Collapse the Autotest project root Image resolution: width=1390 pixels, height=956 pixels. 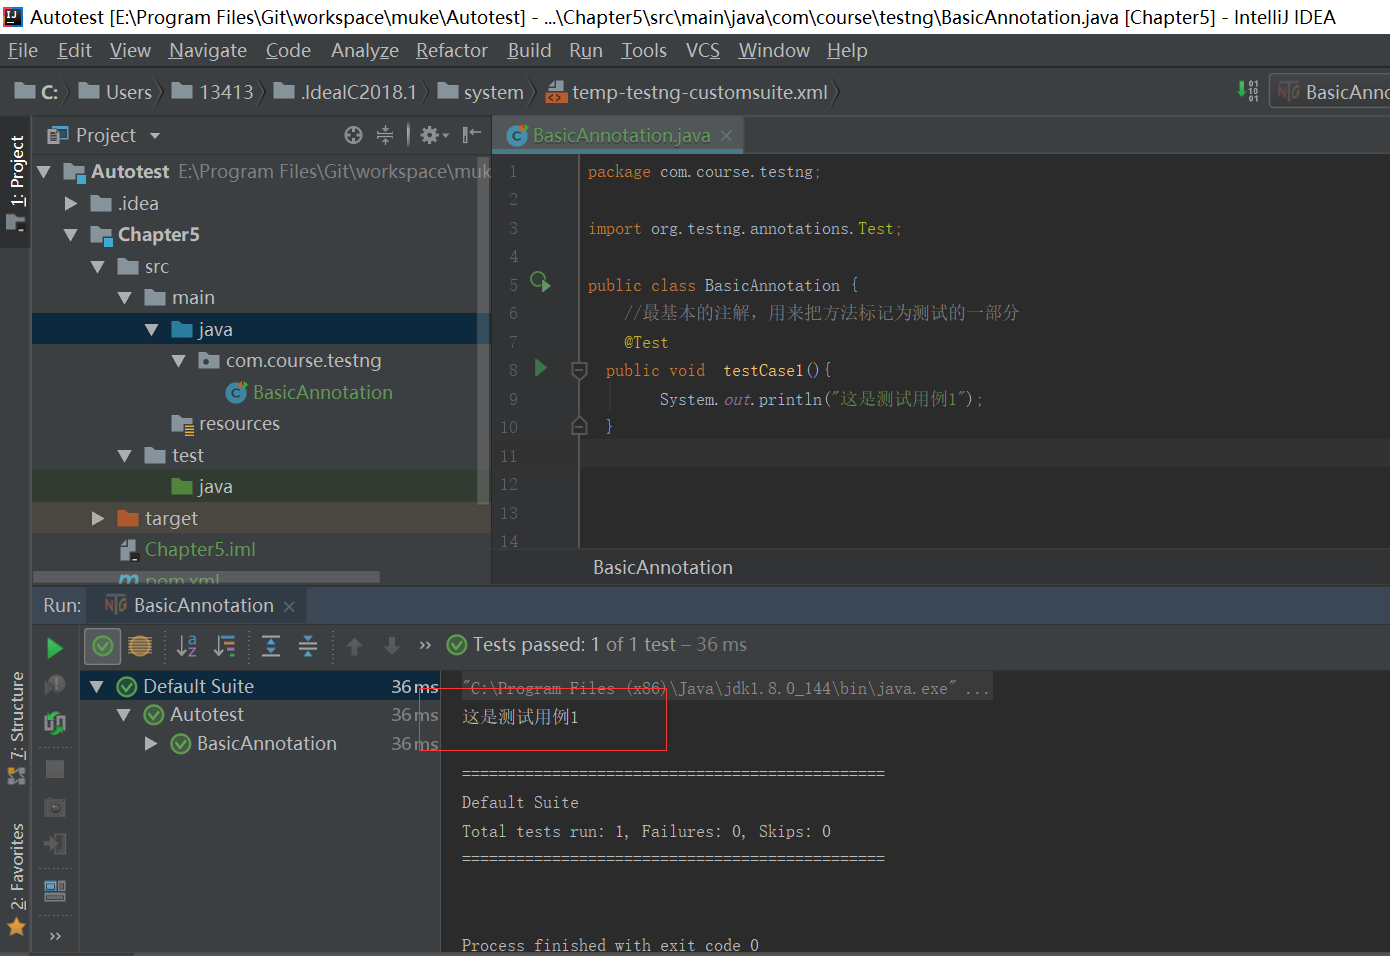[44, 172]
